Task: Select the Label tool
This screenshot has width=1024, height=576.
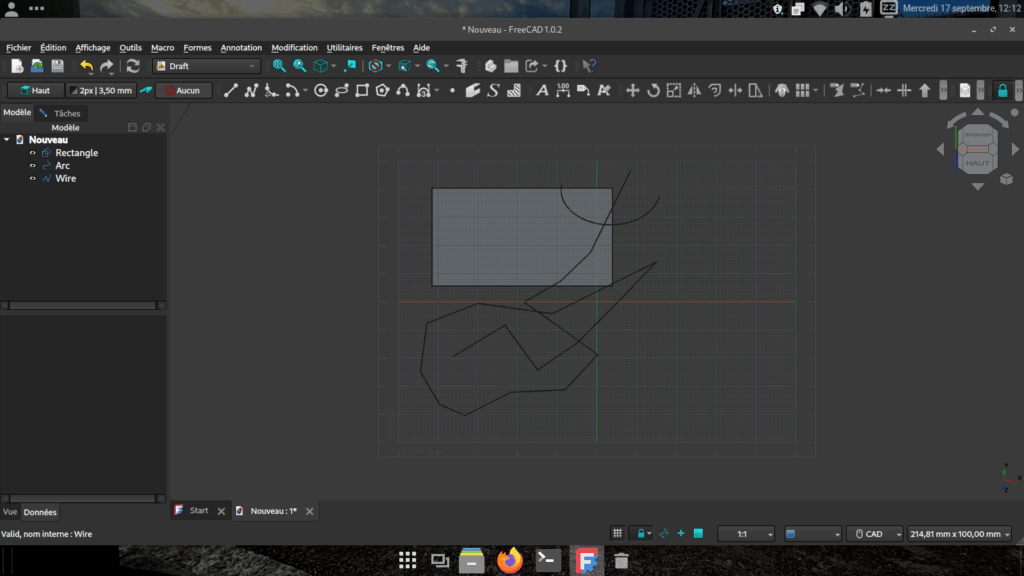Action: click(583, 91)
